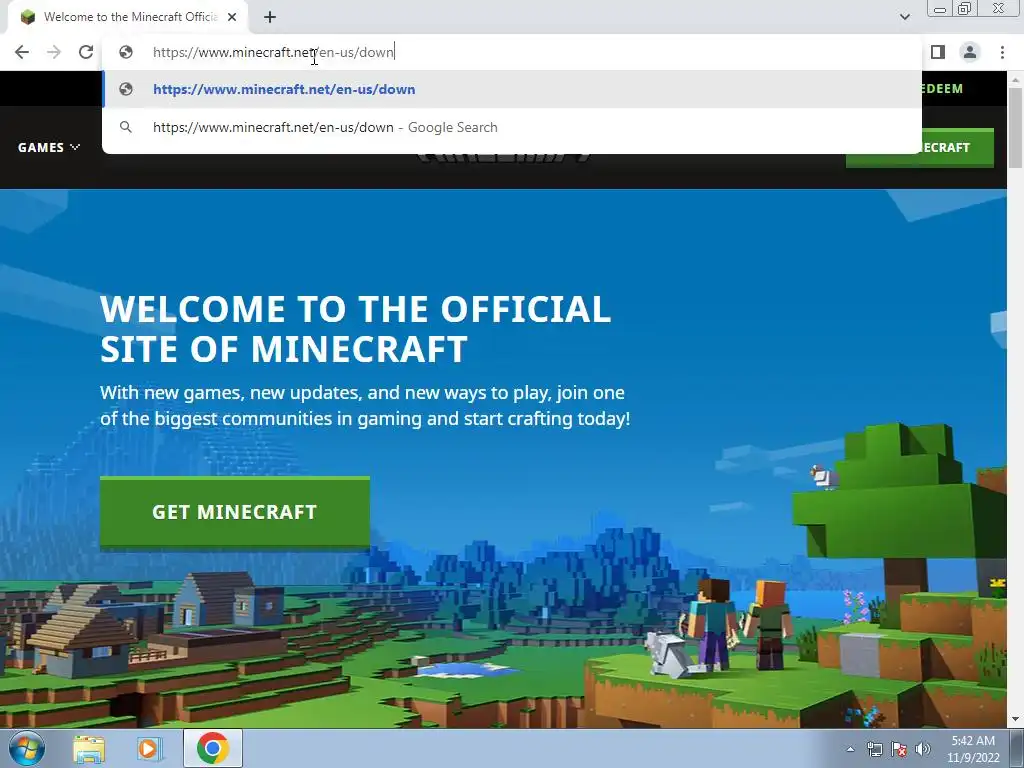Open the tab search dropdown arrow

click(x=904, y=17)
